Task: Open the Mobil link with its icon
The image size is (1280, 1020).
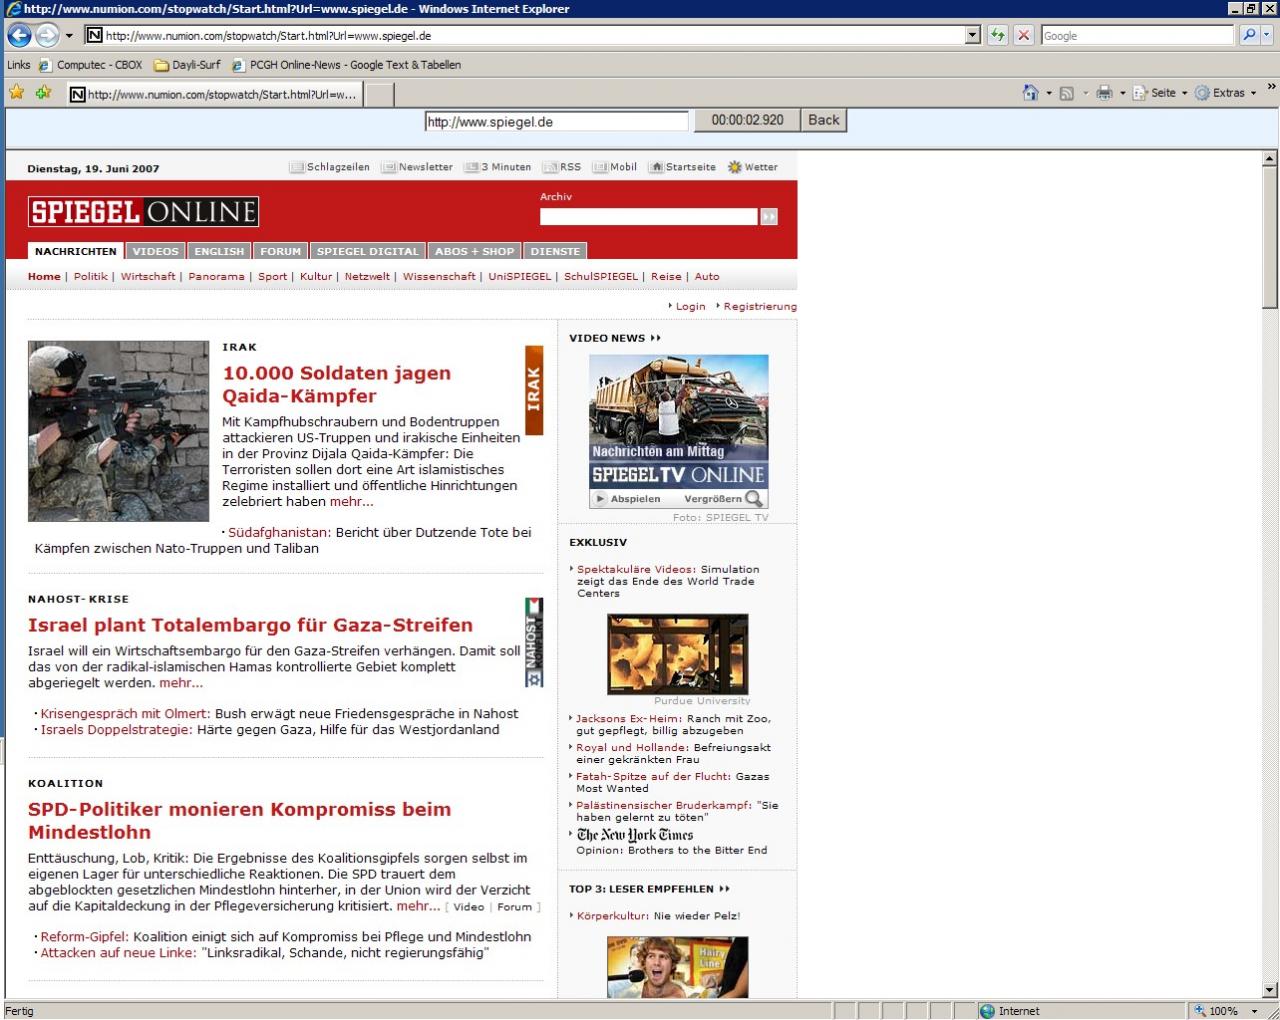Action: [615, 167]
